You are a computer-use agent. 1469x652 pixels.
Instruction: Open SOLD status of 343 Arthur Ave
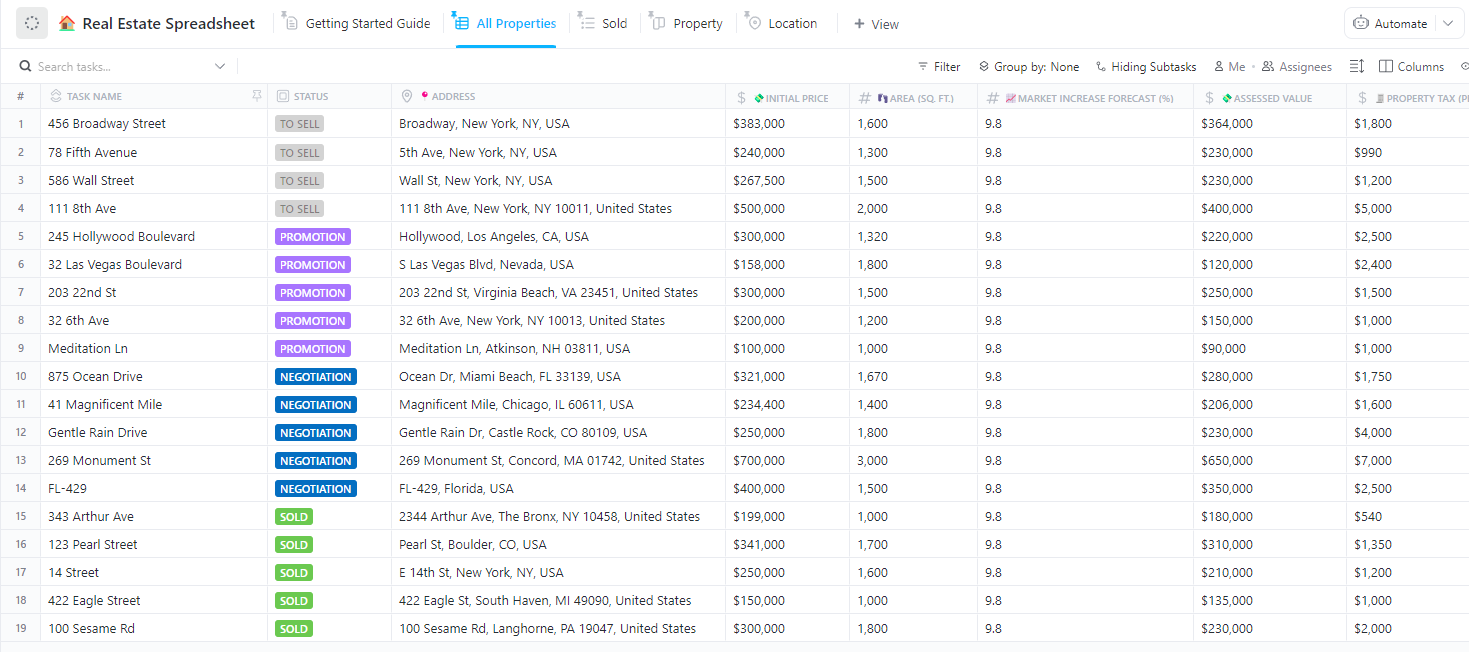294,517
